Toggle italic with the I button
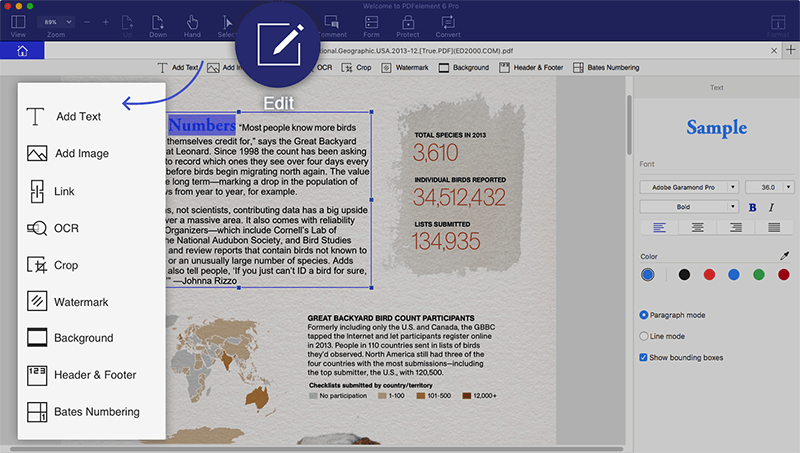The width and height of the screenshot is (800, 453). [771, 207]
